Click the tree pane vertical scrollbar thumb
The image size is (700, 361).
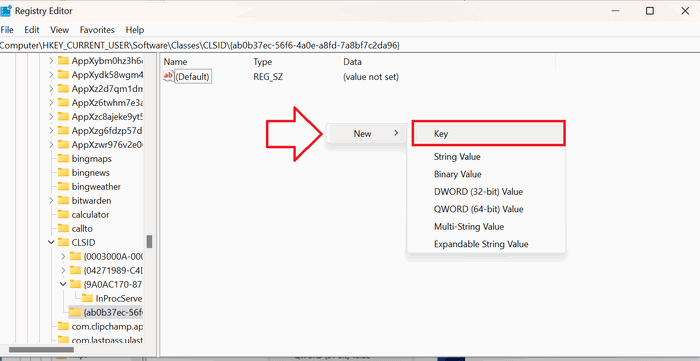150,241
